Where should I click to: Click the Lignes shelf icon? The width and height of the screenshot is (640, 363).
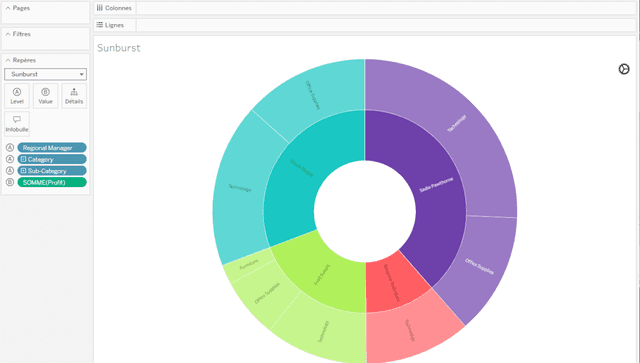click(100, 25)
